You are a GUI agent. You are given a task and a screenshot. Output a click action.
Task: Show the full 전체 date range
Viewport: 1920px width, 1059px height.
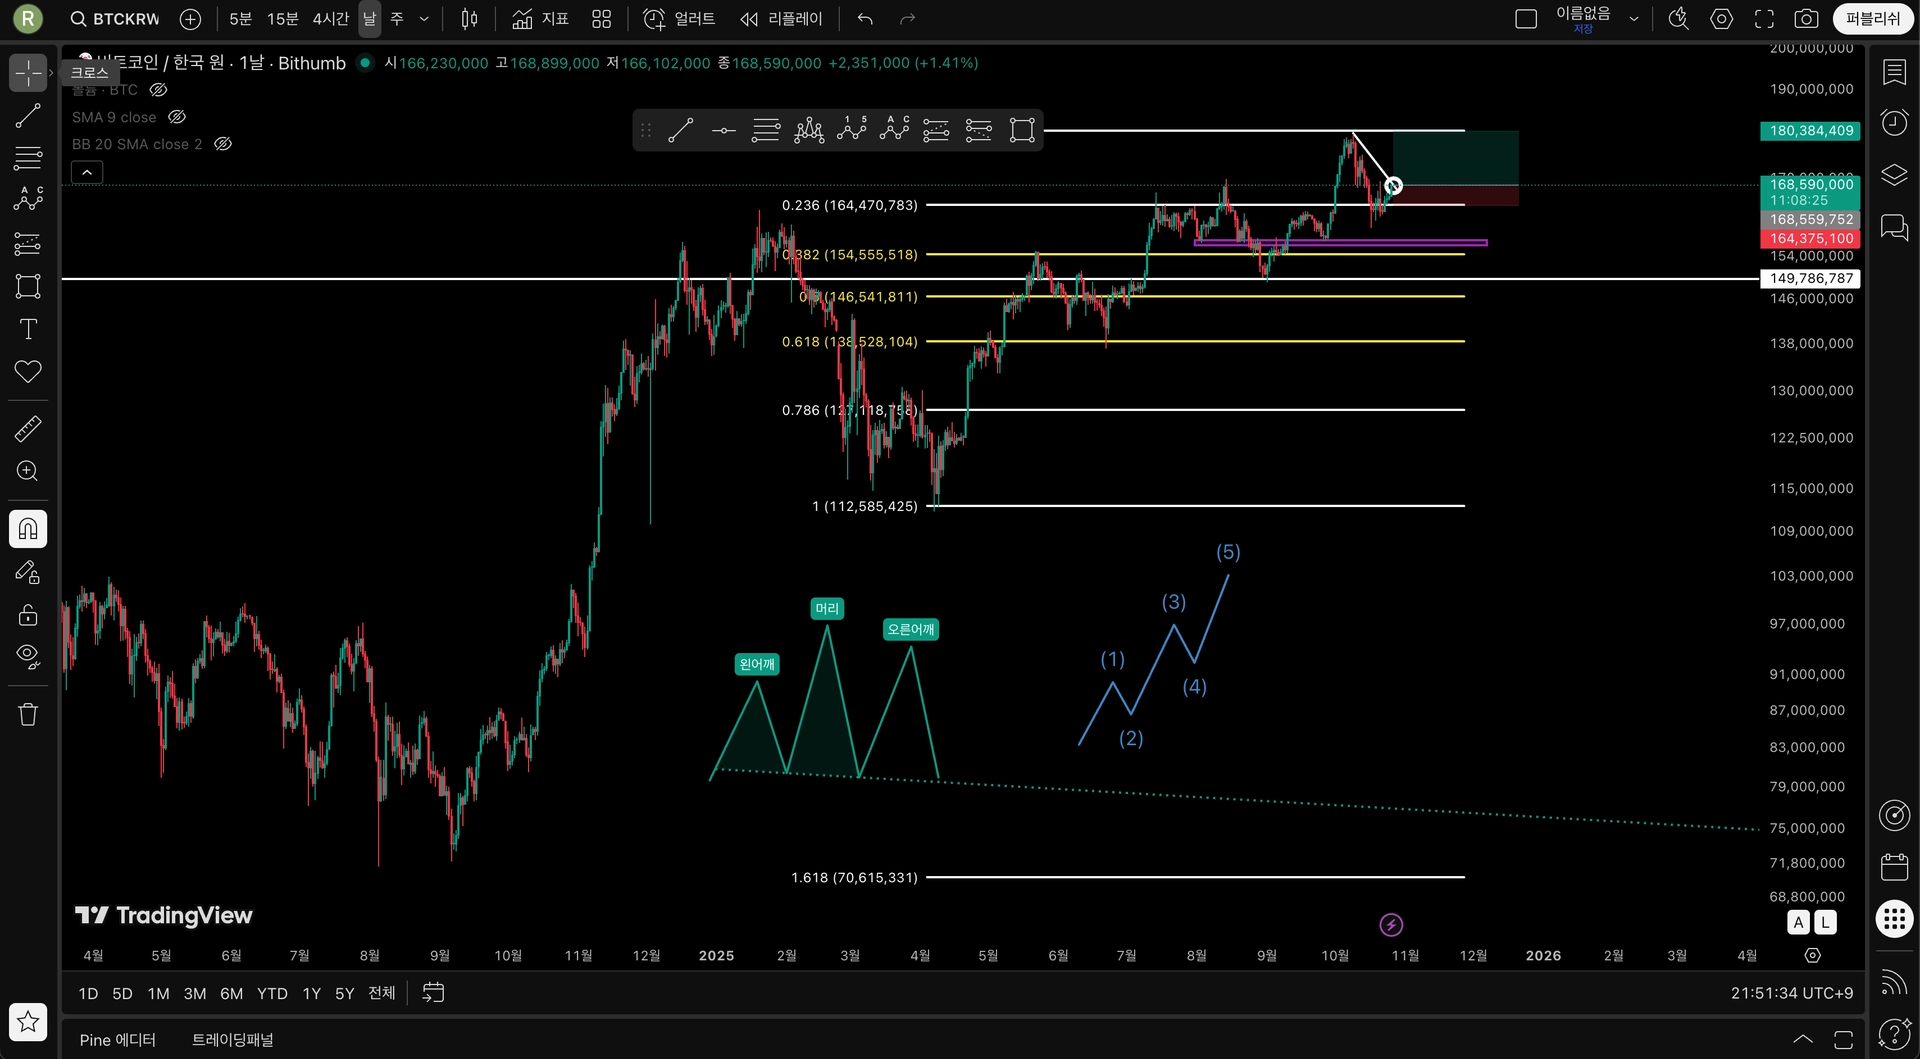click(x=382, y=993)
